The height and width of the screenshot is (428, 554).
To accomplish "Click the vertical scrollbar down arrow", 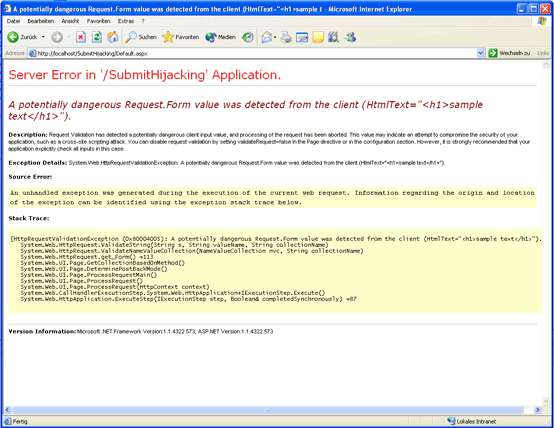I will [x=546, y=402].
